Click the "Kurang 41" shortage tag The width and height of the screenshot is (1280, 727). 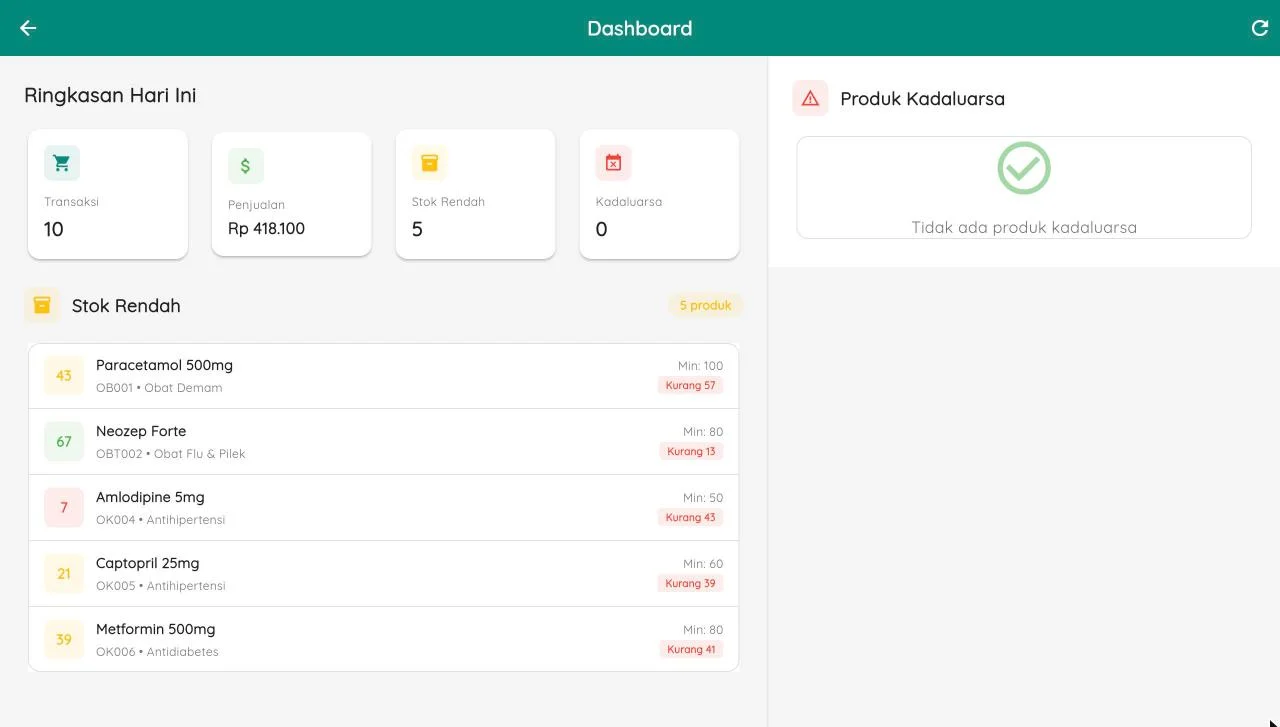[690, 649]
